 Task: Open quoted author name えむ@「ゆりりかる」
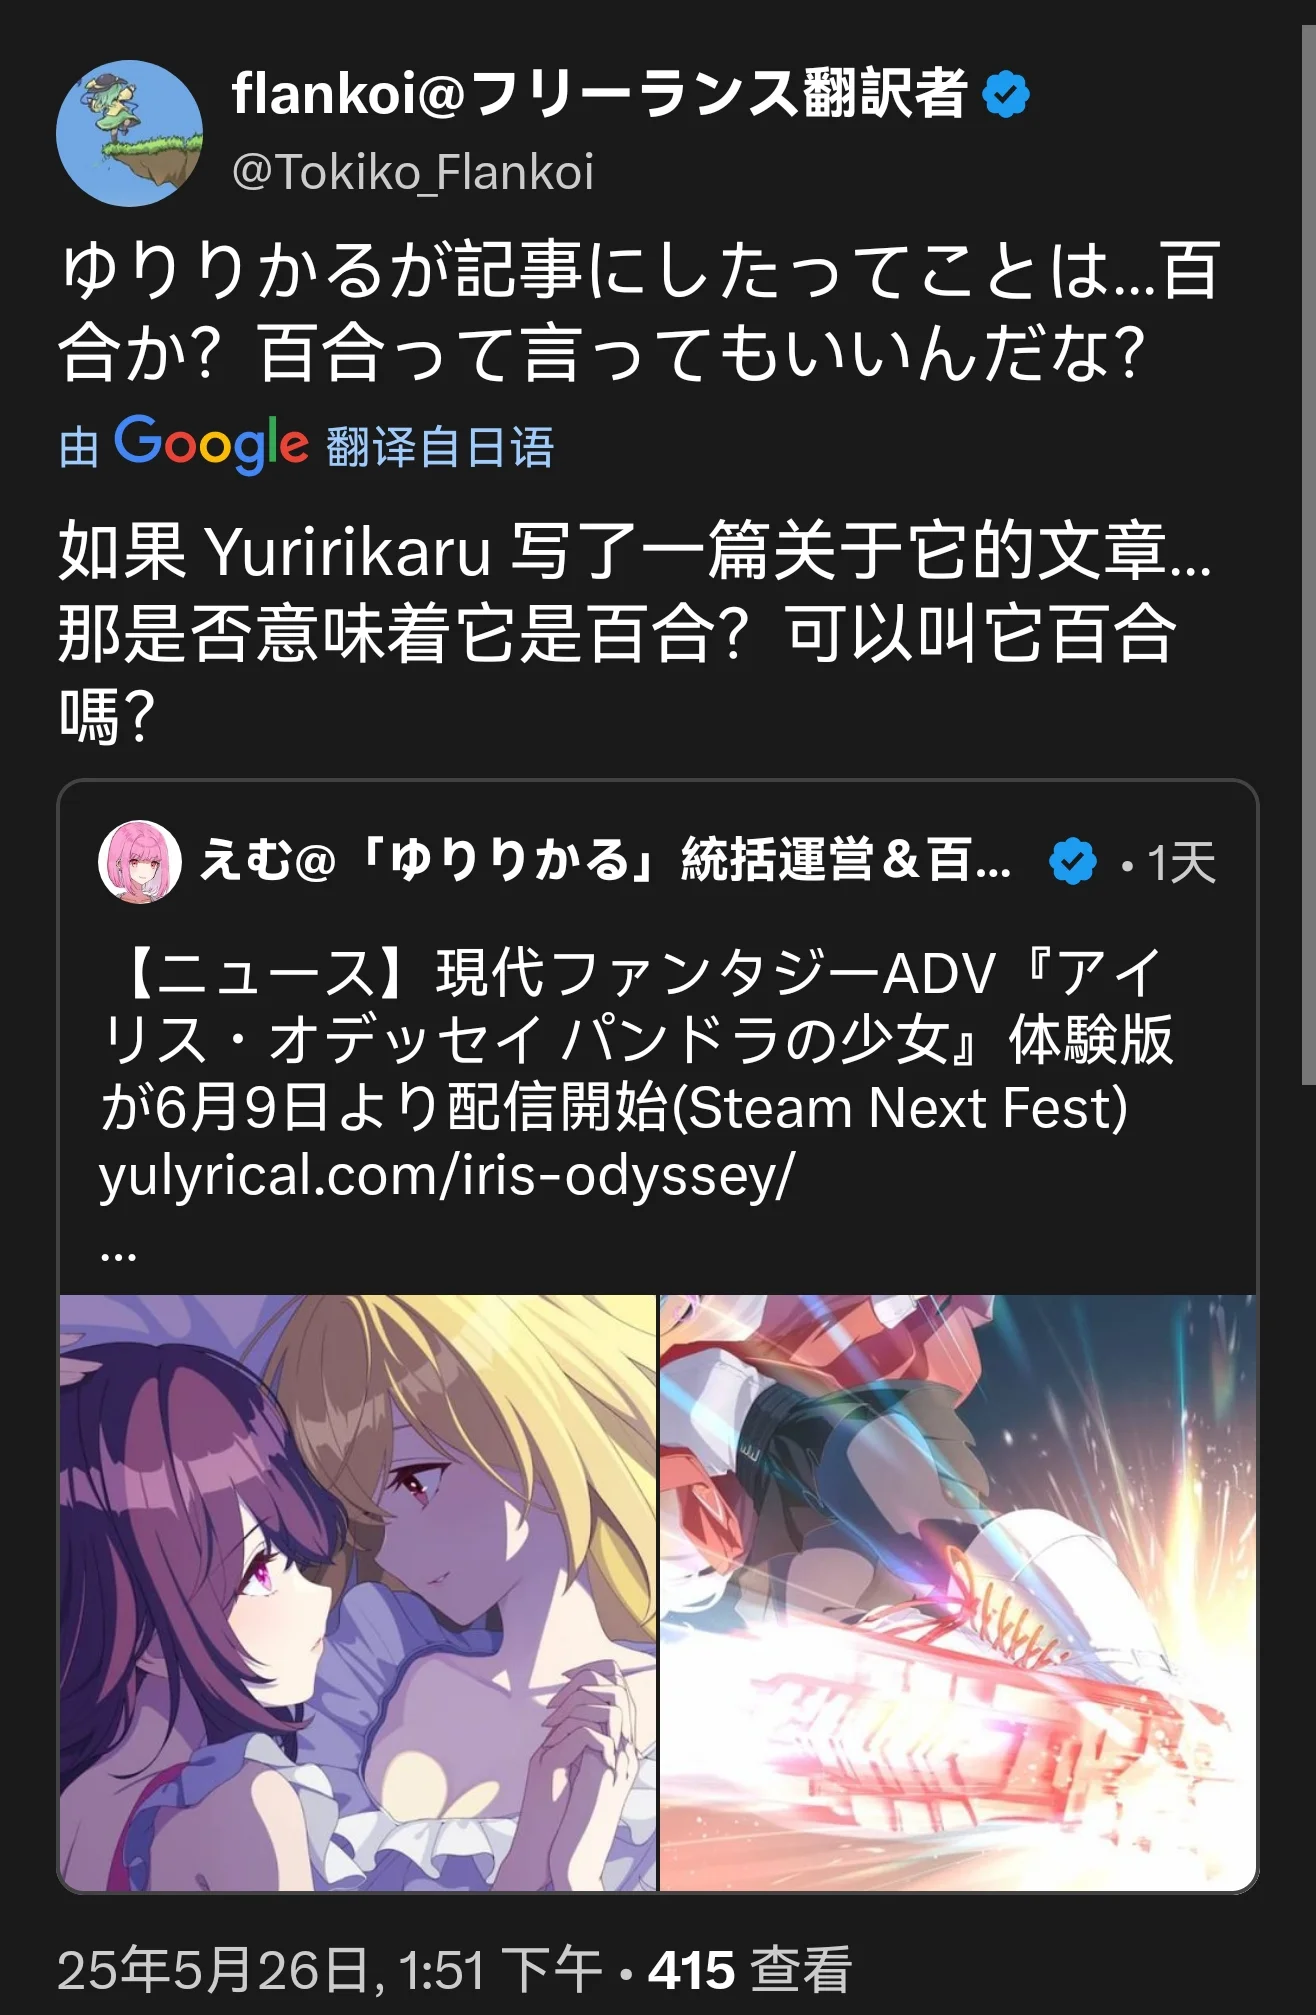(605, 860)
